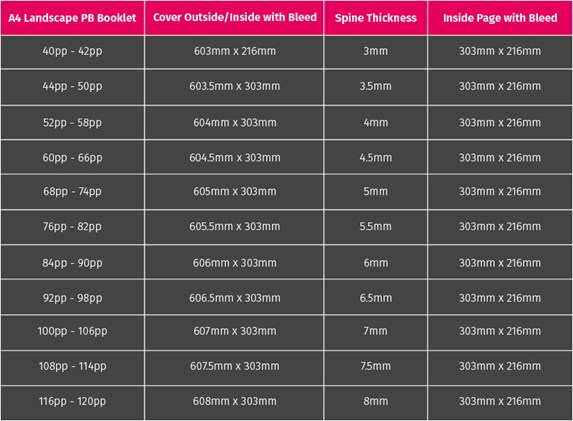Viewport: 573px width, 421px height.
Task: Select the 608mm x 303mm cover cell
Action: point(235,401)
